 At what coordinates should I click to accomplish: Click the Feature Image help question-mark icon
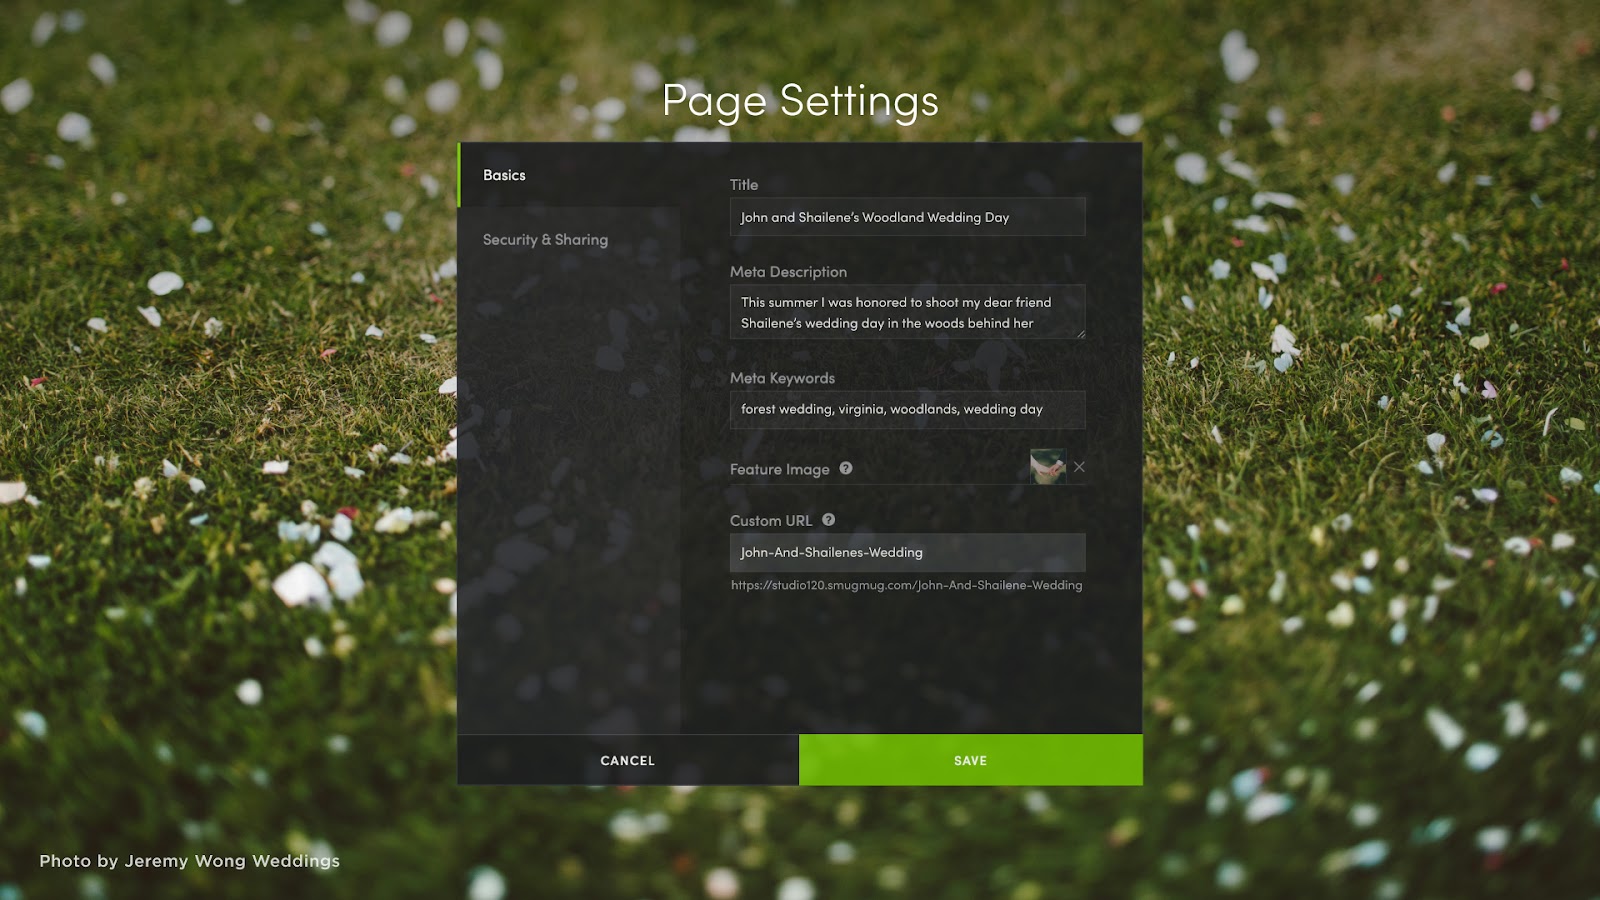pos(846,468)
